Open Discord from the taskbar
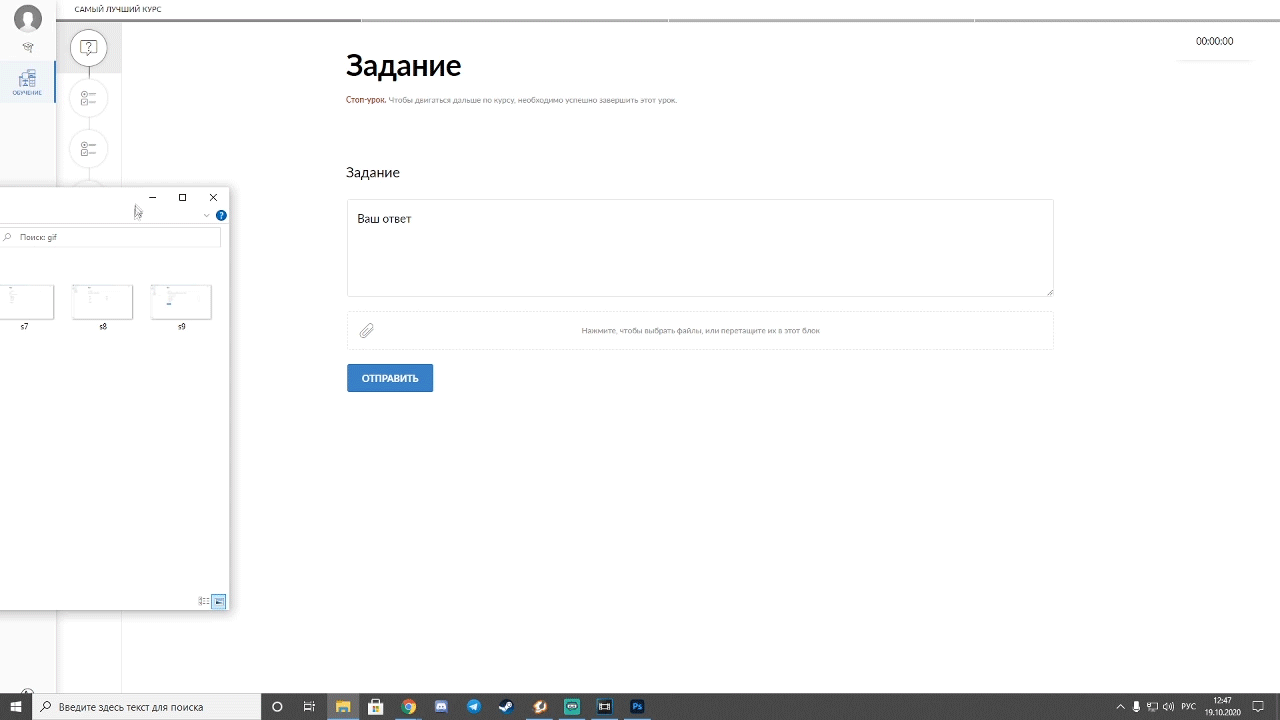This screenshot has width=1280, height=720. tap(441, 707)
